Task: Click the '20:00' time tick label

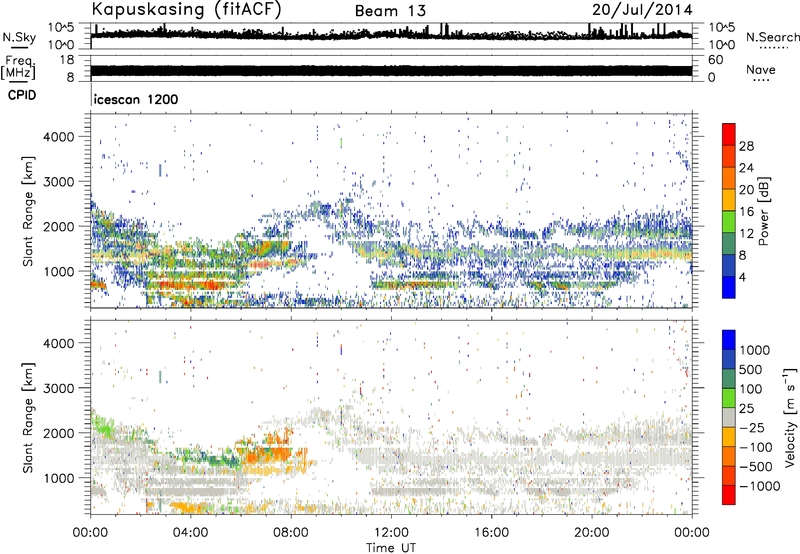Action: pos(591,533)
